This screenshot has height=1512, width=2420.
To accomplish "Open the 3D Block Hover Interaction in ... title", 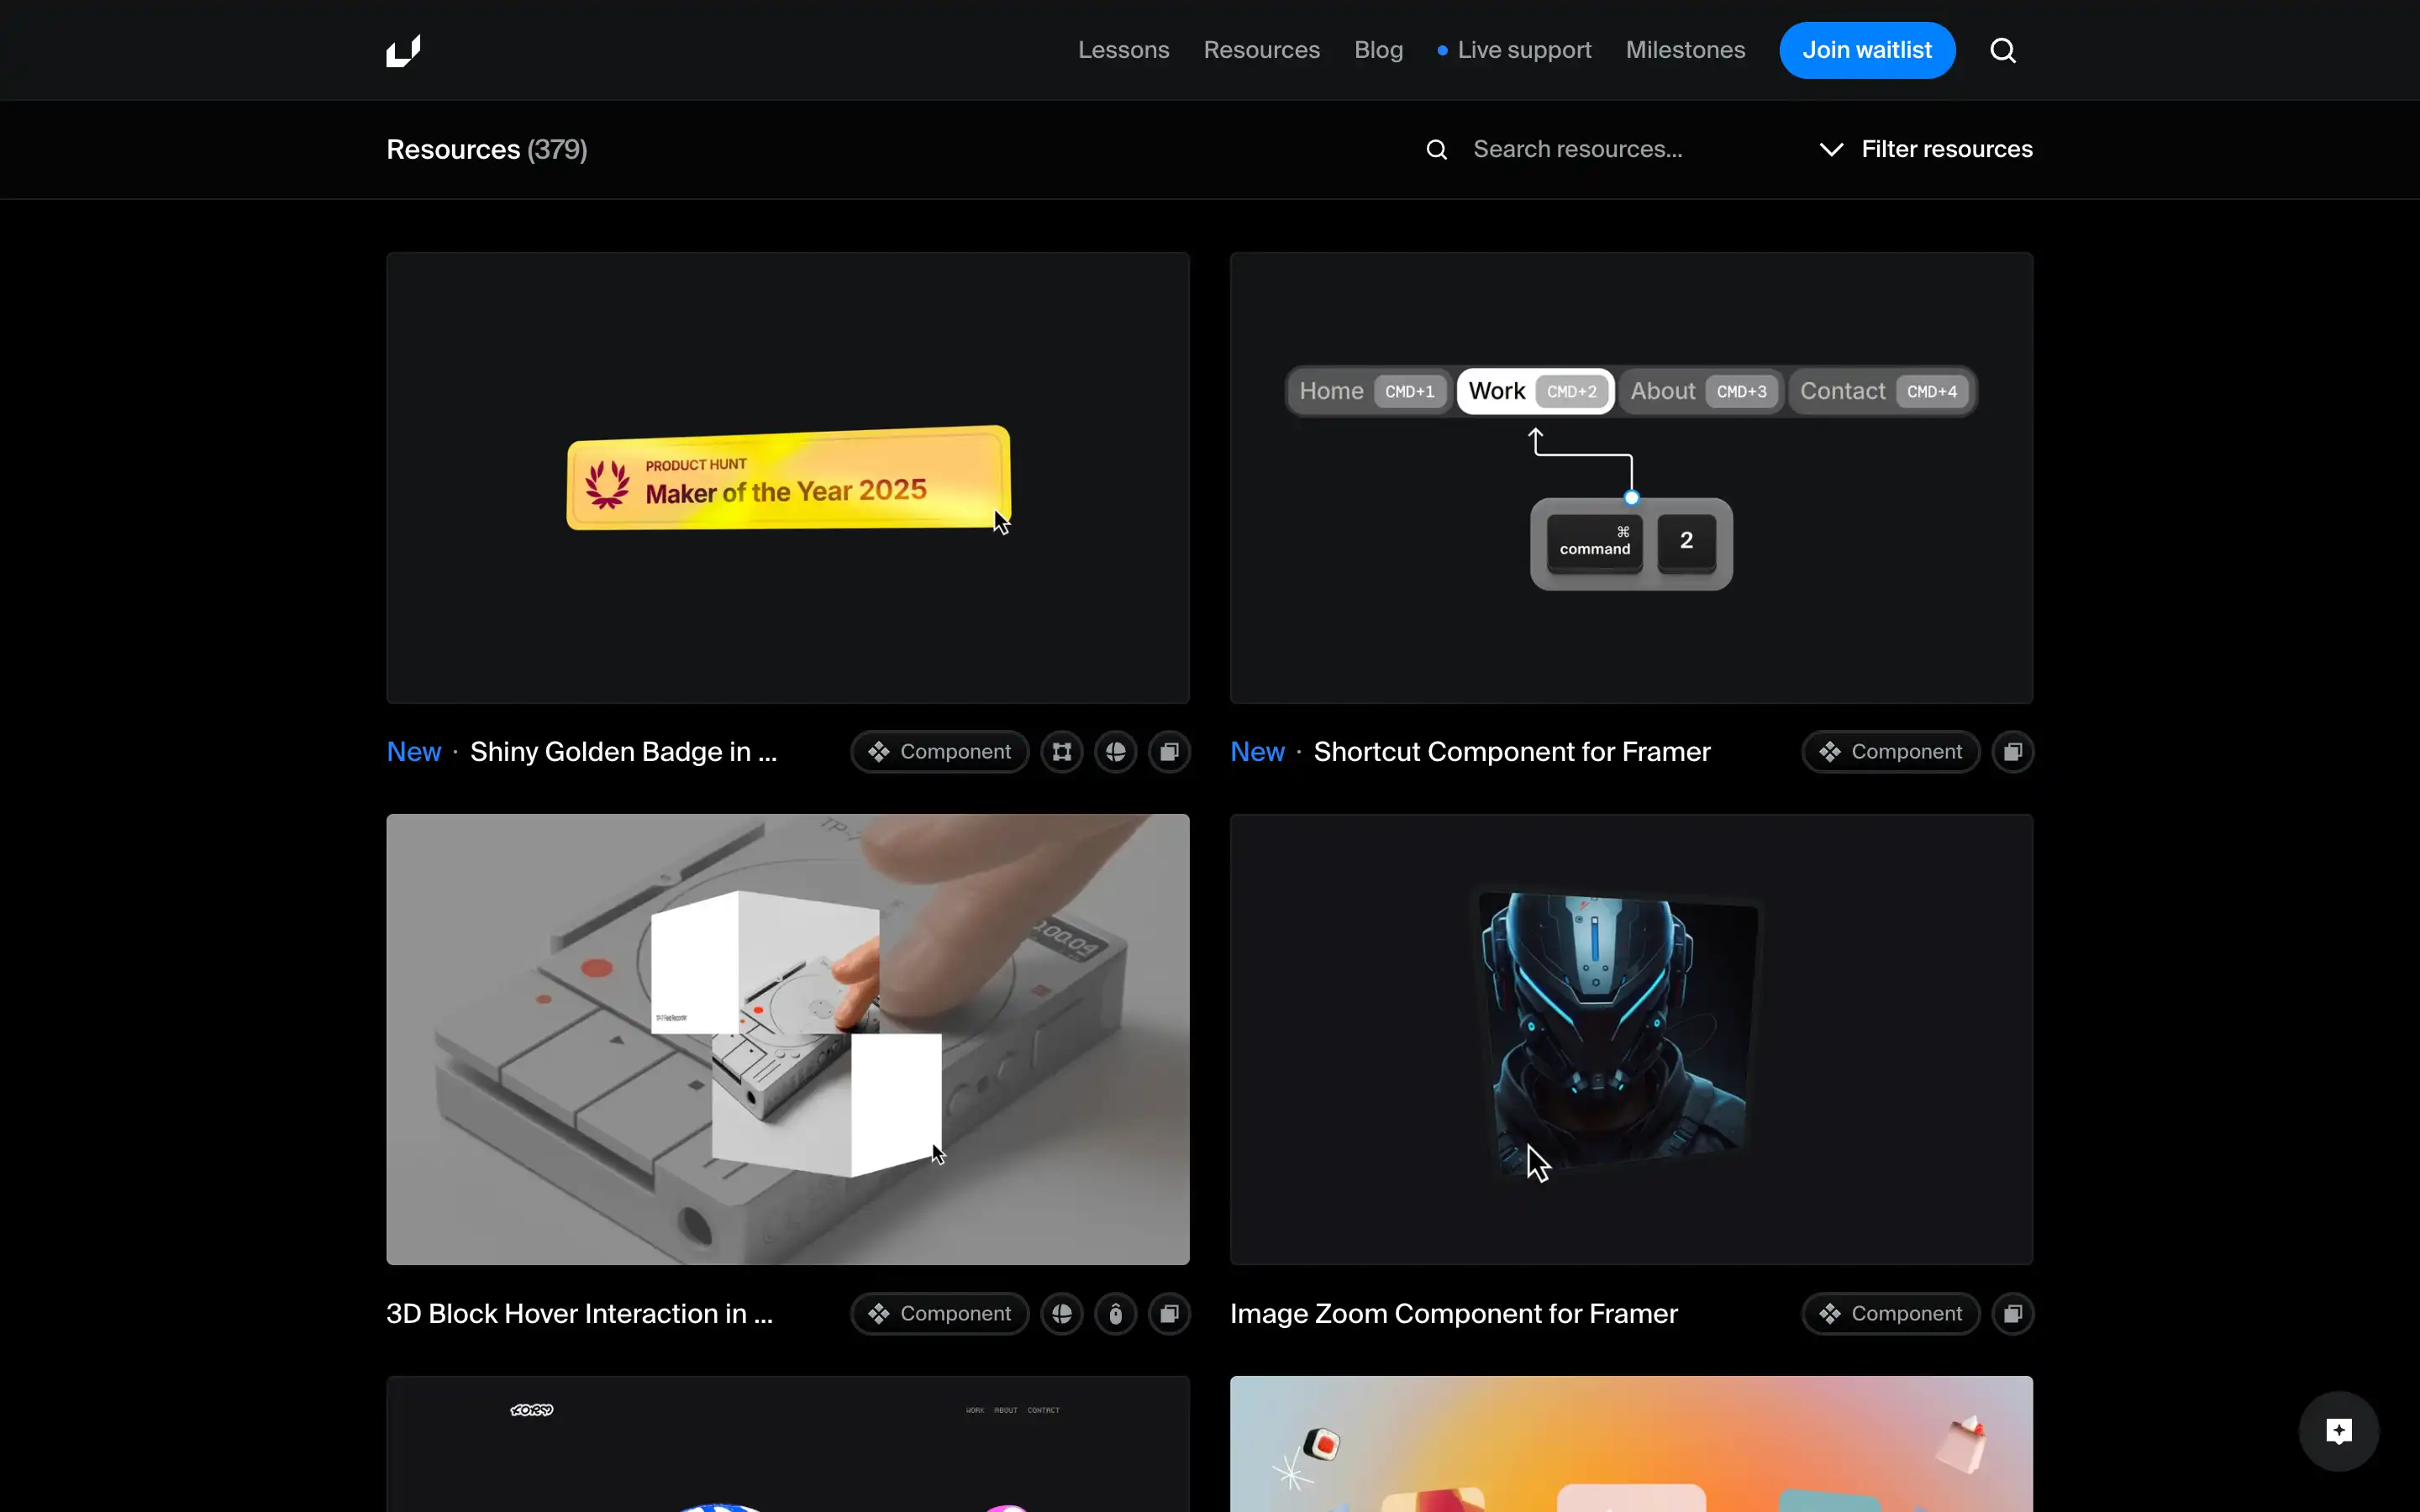I will tap(579, 1314).
